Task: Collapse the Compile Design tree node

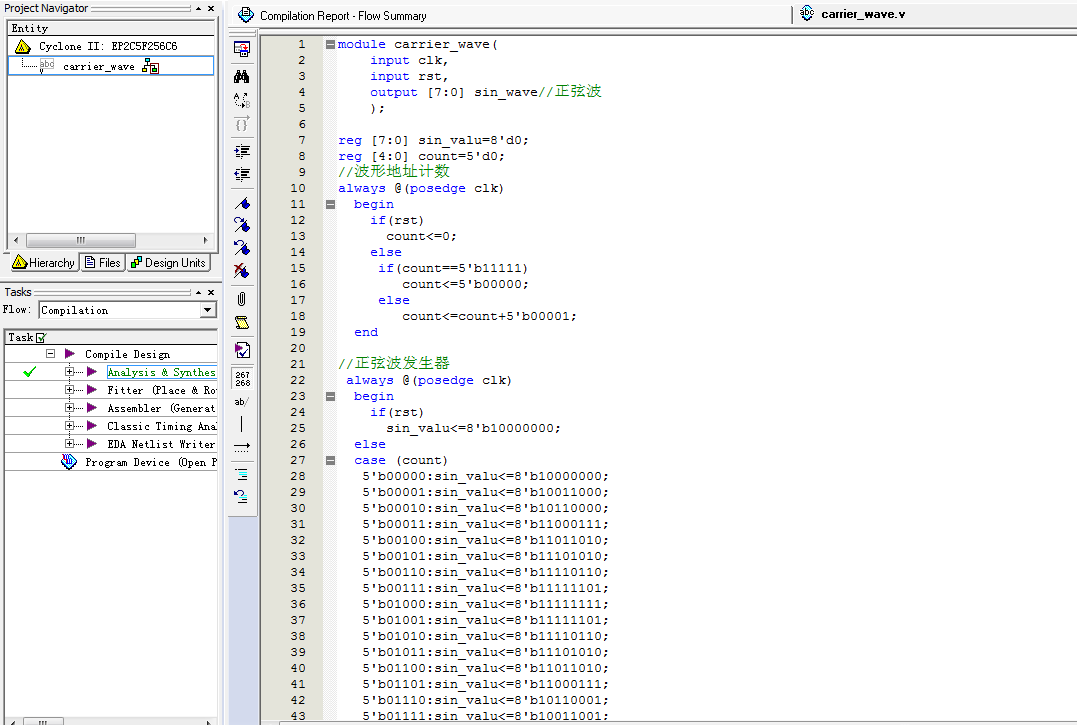Action: [50, 354]
